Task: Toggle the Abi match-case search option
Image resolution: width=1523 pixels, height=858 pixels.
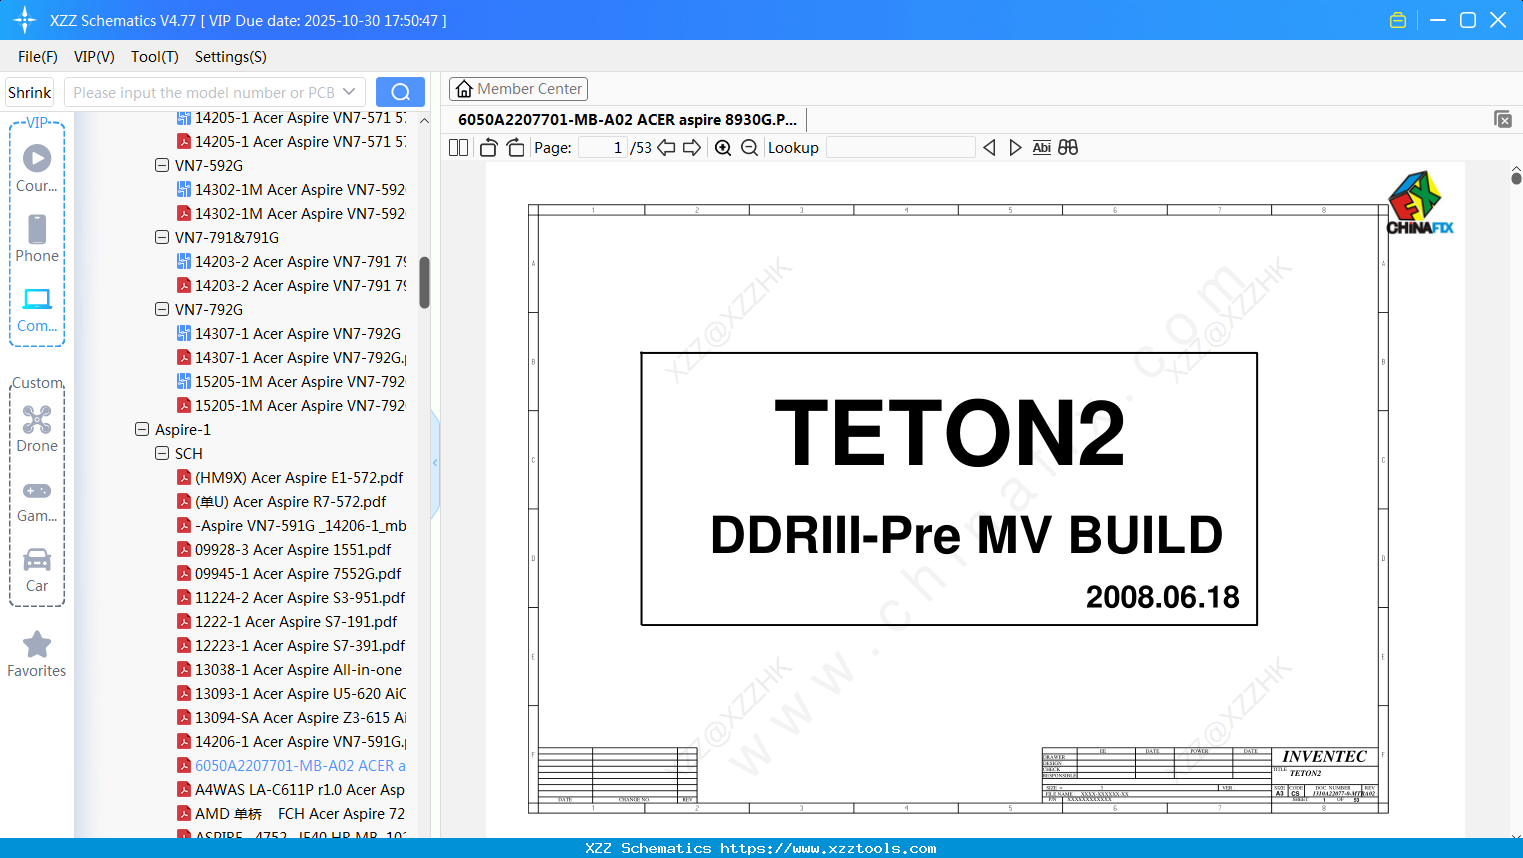Action: tap(1041, 148)
